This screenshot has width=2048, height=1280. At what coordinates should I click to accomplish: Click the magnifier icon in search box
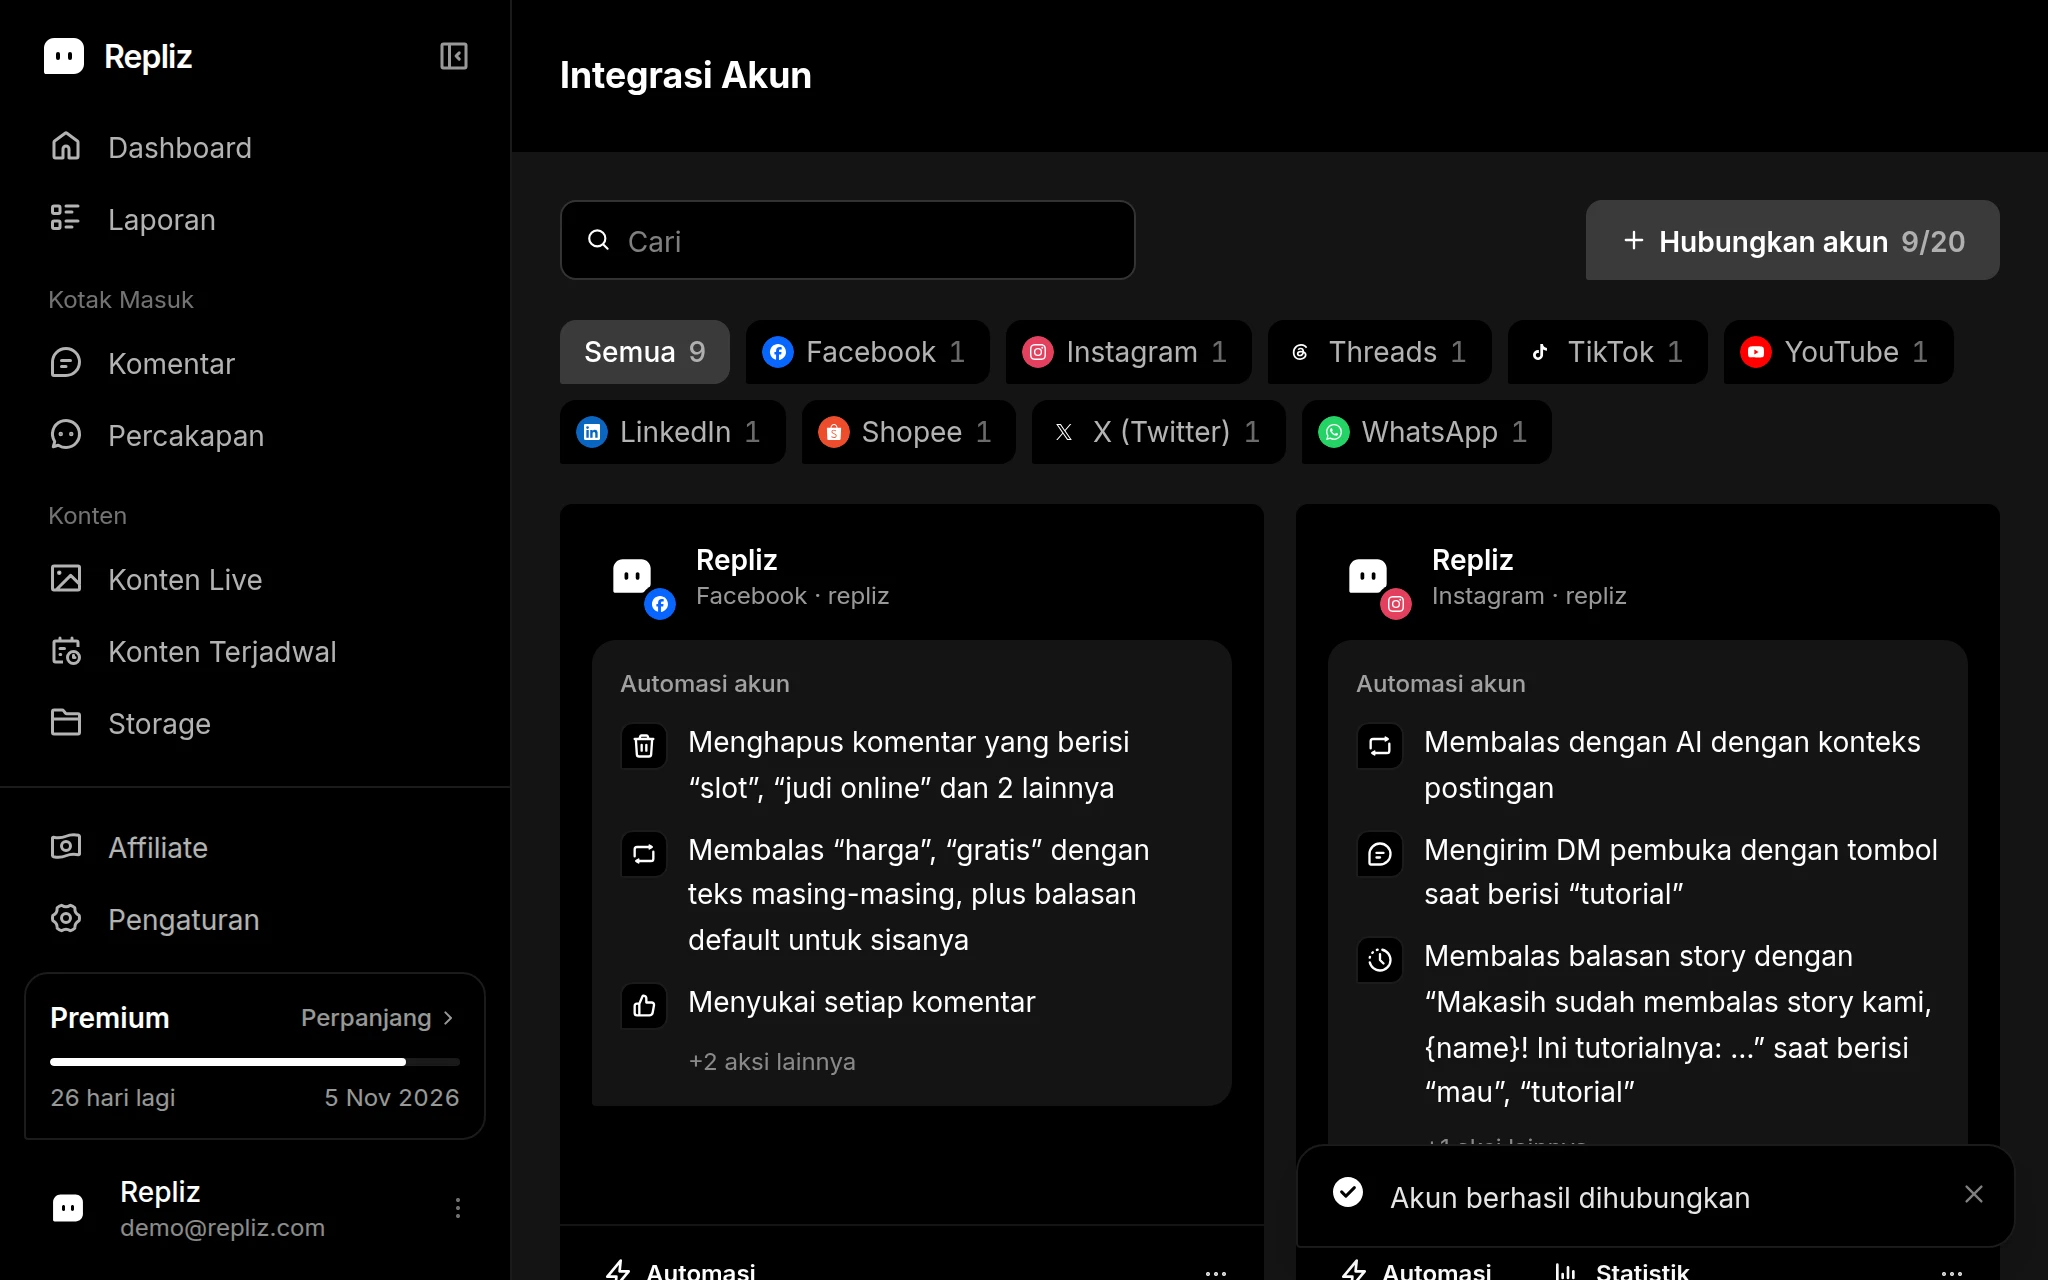pyautogui.click(x=598, y=240)
